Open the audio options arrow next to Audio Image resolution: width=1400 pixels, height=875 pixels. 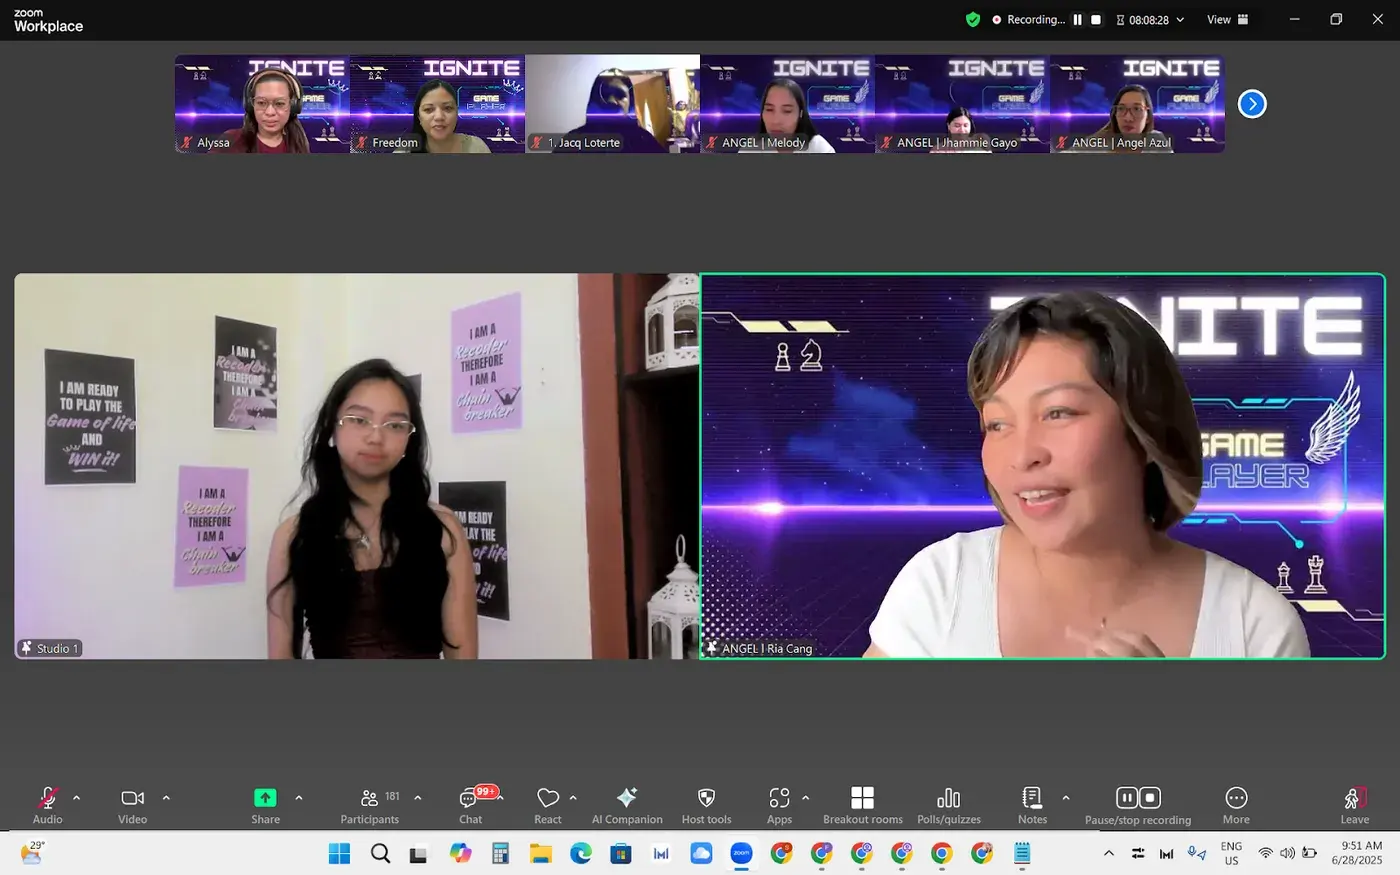click(77, 798)
